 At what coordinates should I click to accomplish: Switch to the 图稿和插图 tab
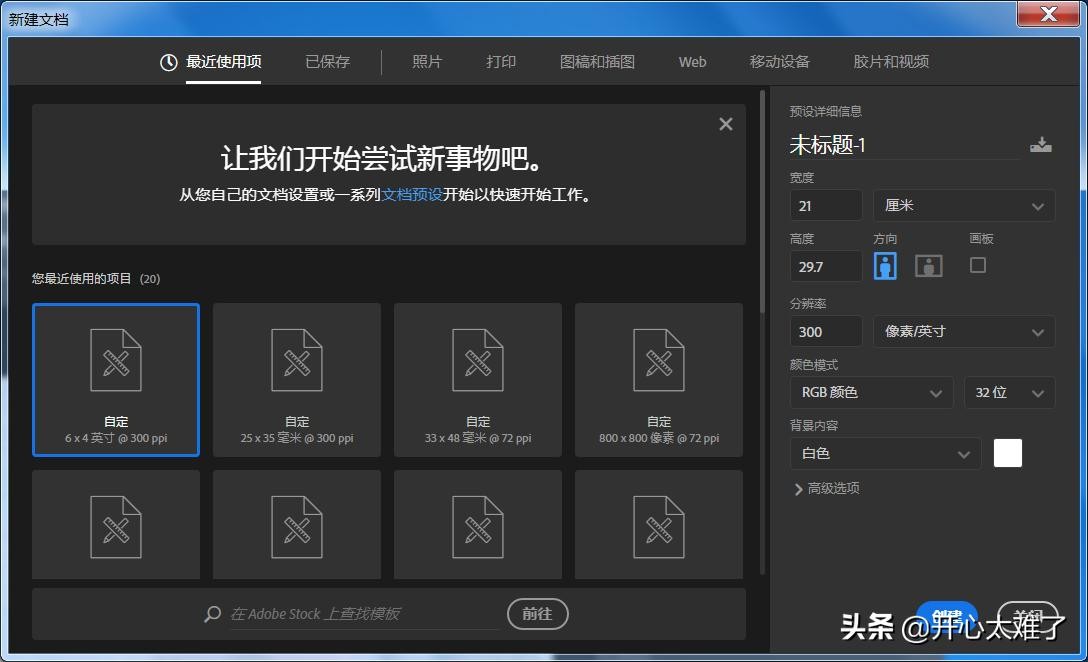pos(597,62)
